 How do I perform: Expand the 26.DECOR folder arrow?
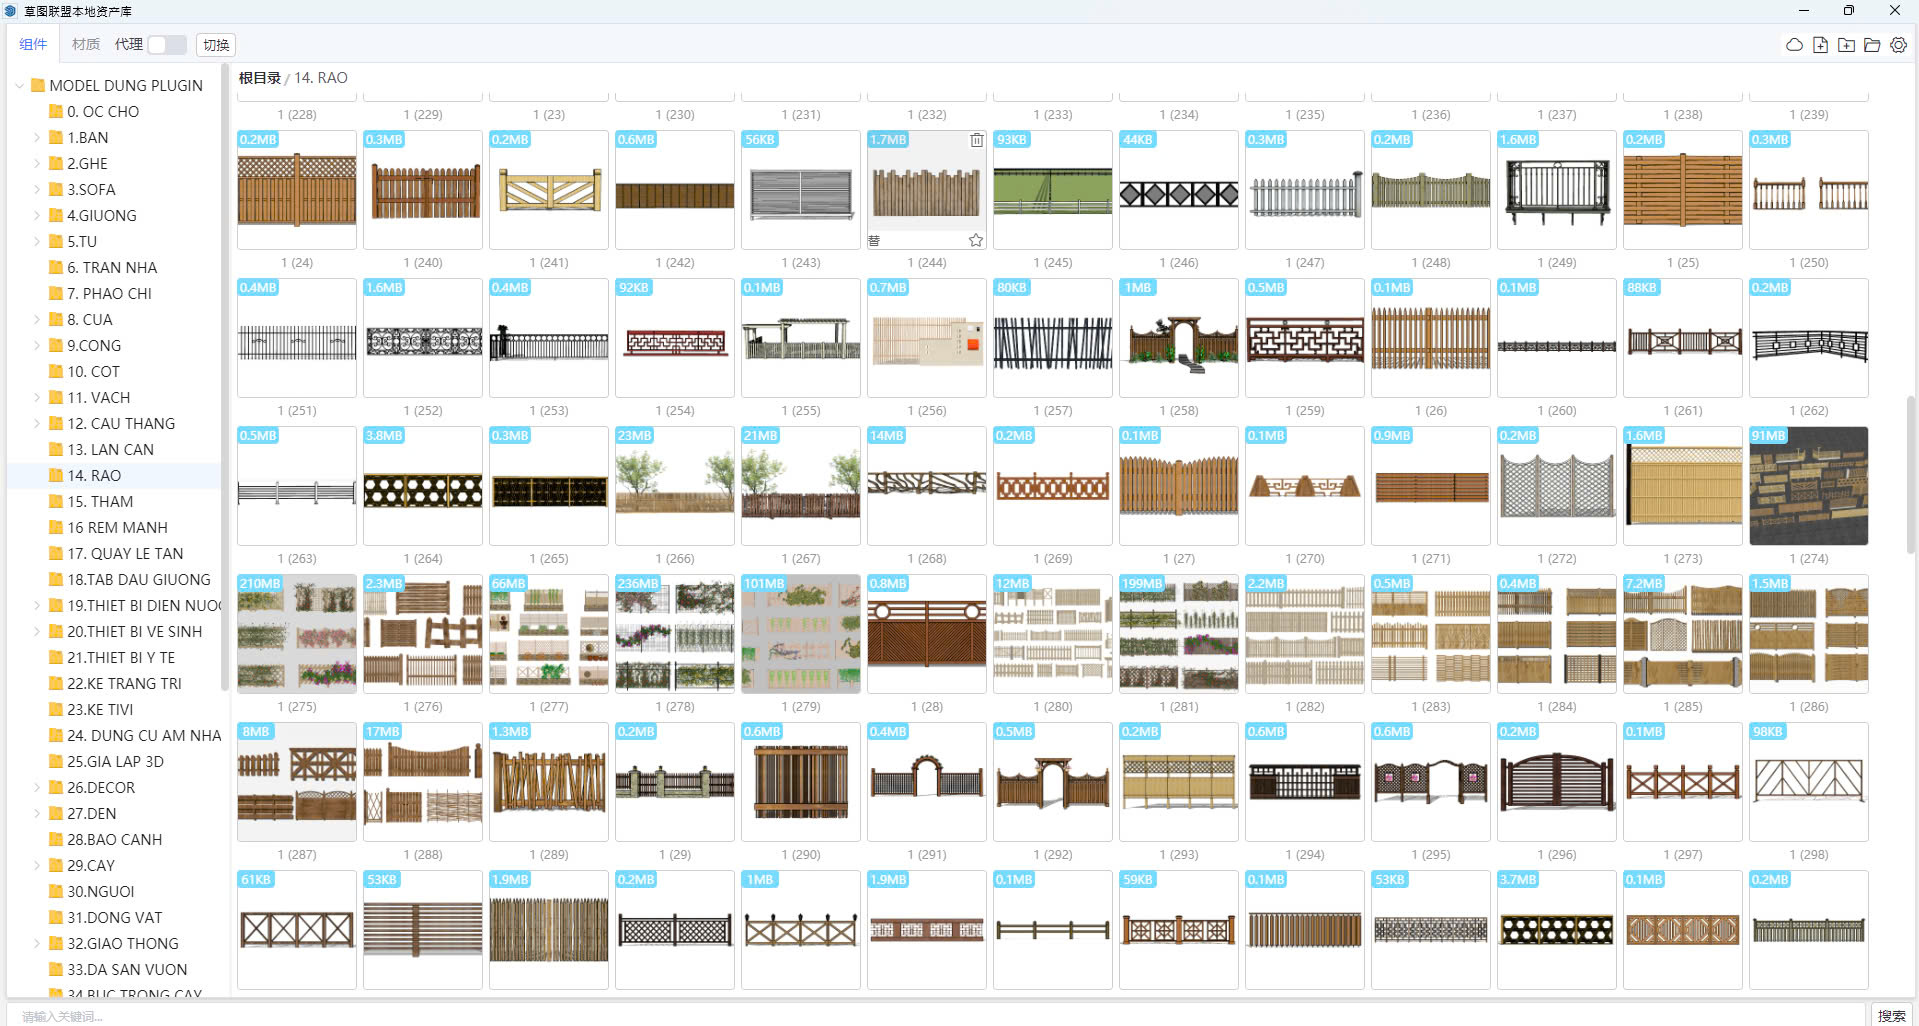pos(37,788)
